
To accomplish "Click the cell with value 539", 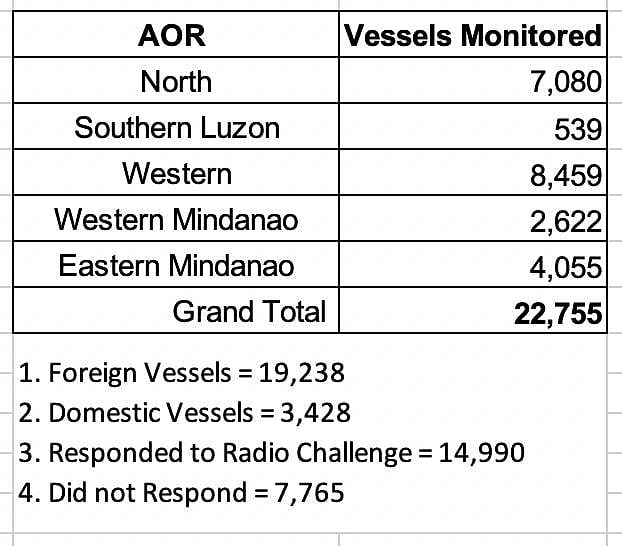I will (x=472, y=127).
